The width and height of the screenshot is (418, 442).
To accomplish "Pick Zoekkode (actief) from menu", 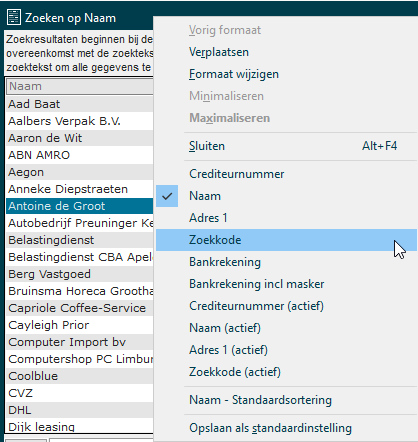I will coord(286,372).
